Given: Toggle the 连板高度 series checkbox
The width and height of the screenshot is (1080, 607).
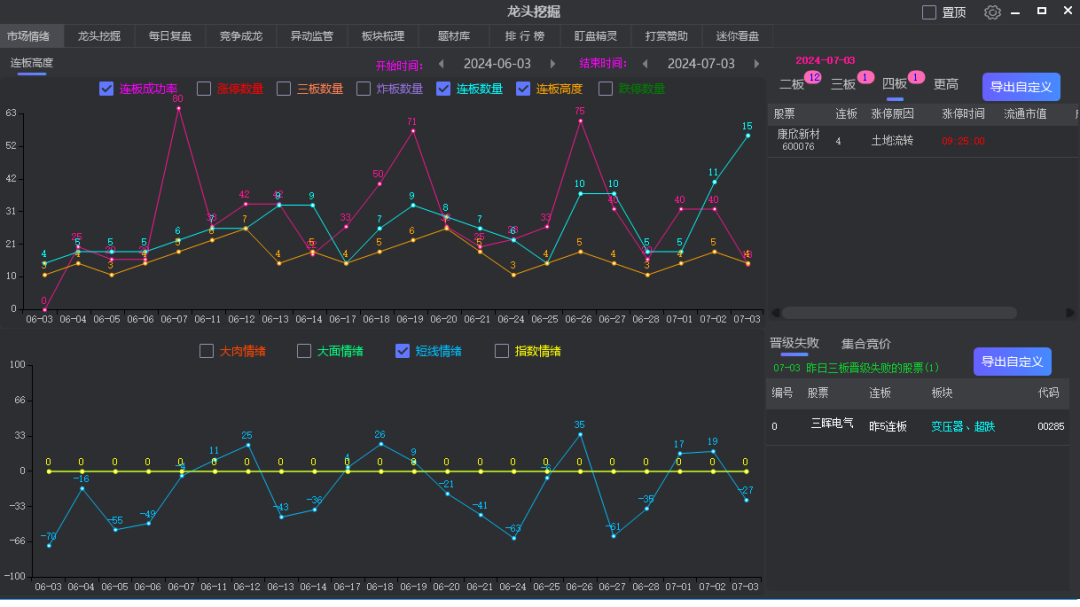Looking at the screenshot, I should (523, 89).
